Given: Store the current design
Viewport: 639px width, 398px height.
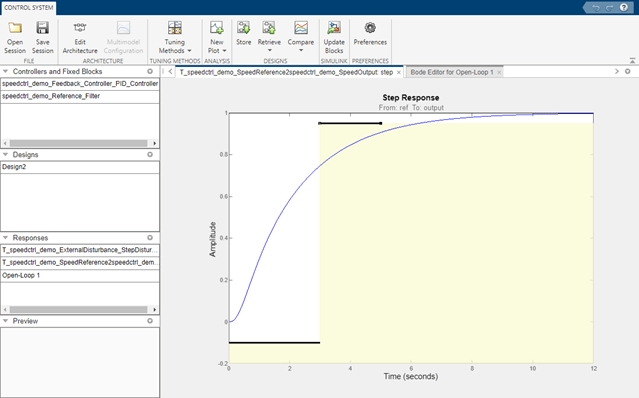Looking at the screenshot, I should click(x=243, y=33).
